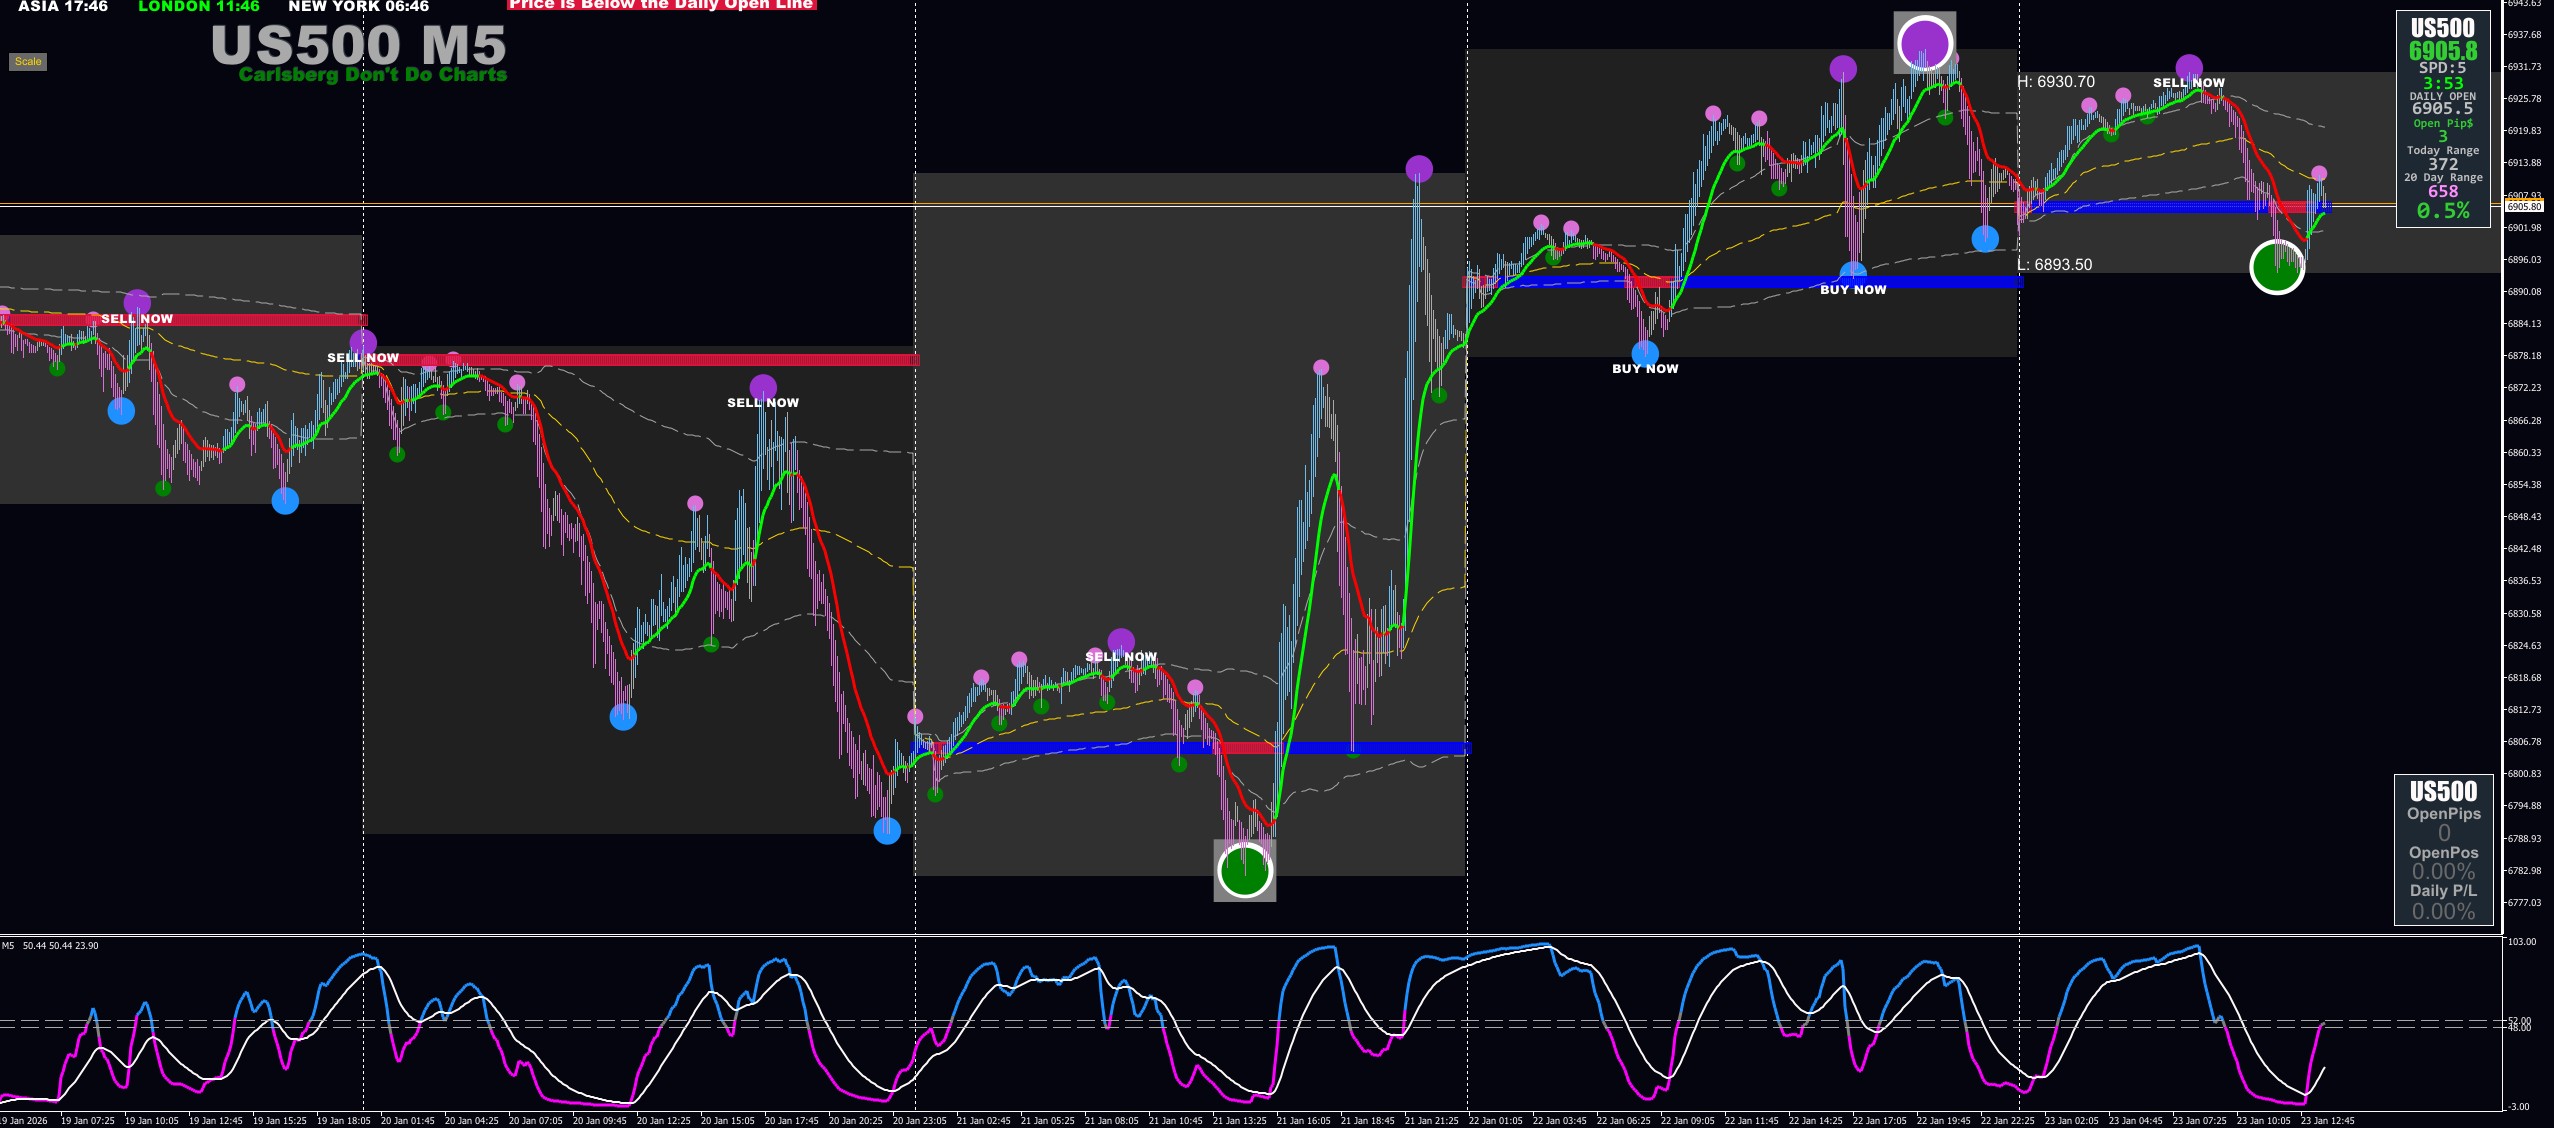Click the LONDON 11:46 session clock
The height and width of the screenshot is (1128, 2554).
(x=198, y=7)
